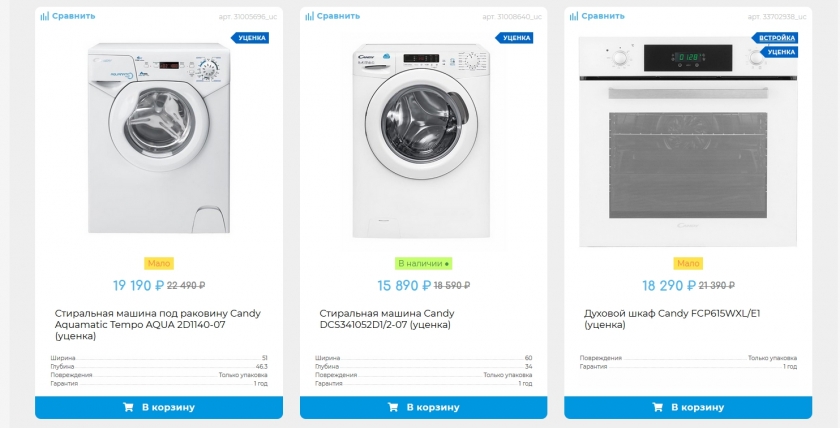The image size is (840, 428).
Task: Click "Уценка" badge on Aquamatic washer image
Action: click(x=250, y=38)
